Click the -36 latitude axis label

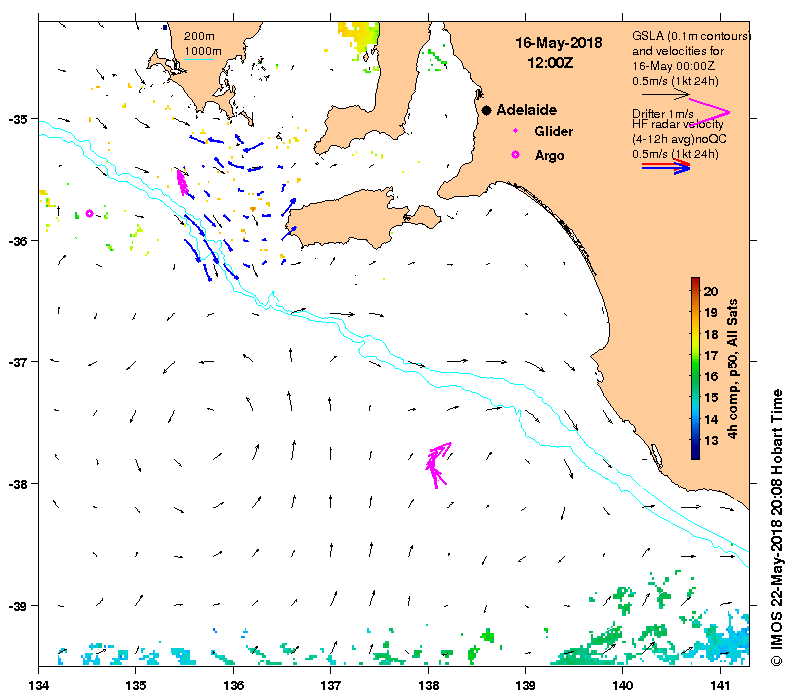coord(18,241)
